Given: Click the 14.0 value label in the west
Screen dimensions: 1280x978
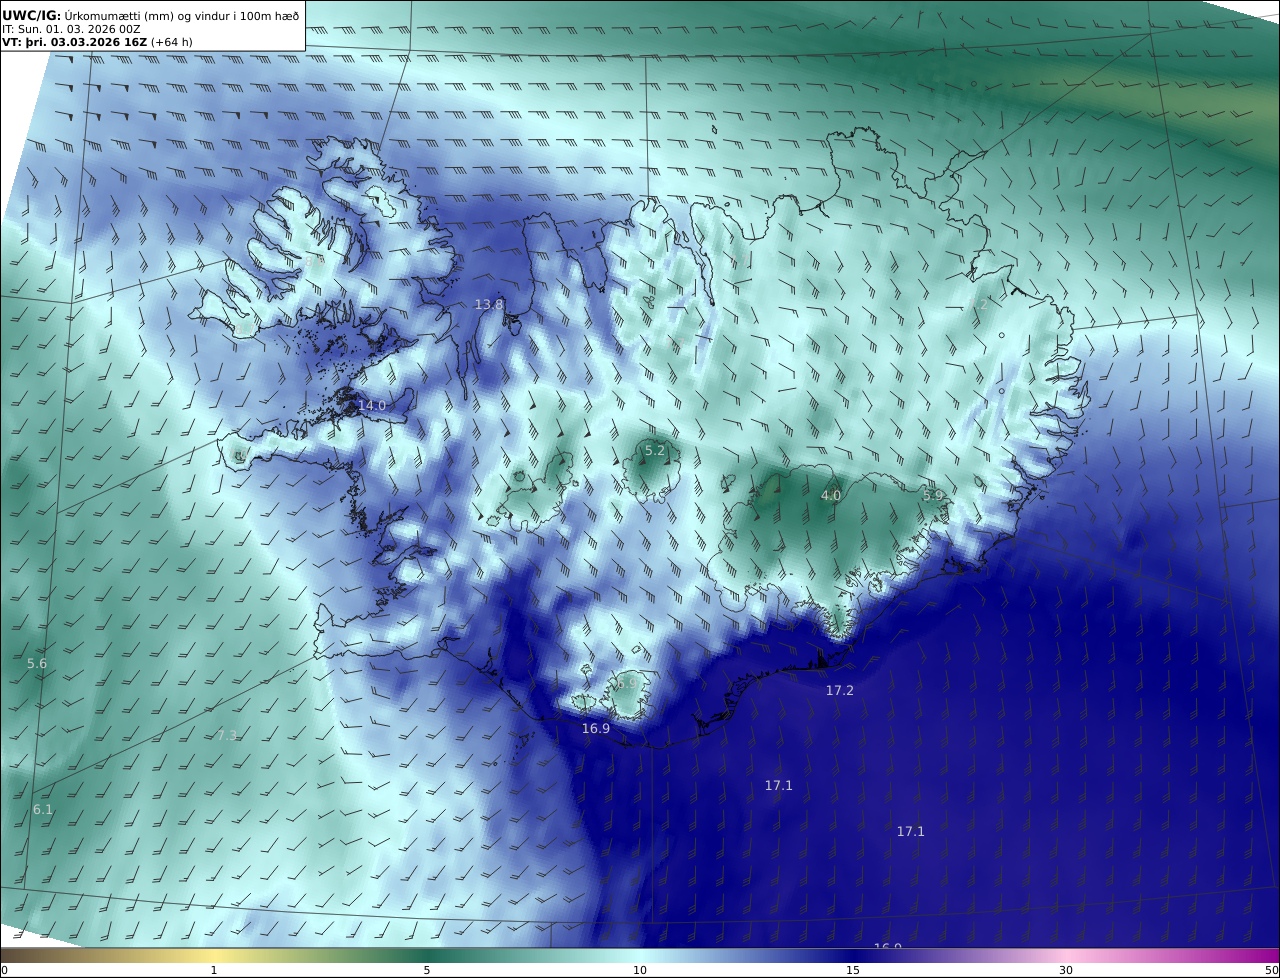Looking at the screenshot, I should coord(371,405).
